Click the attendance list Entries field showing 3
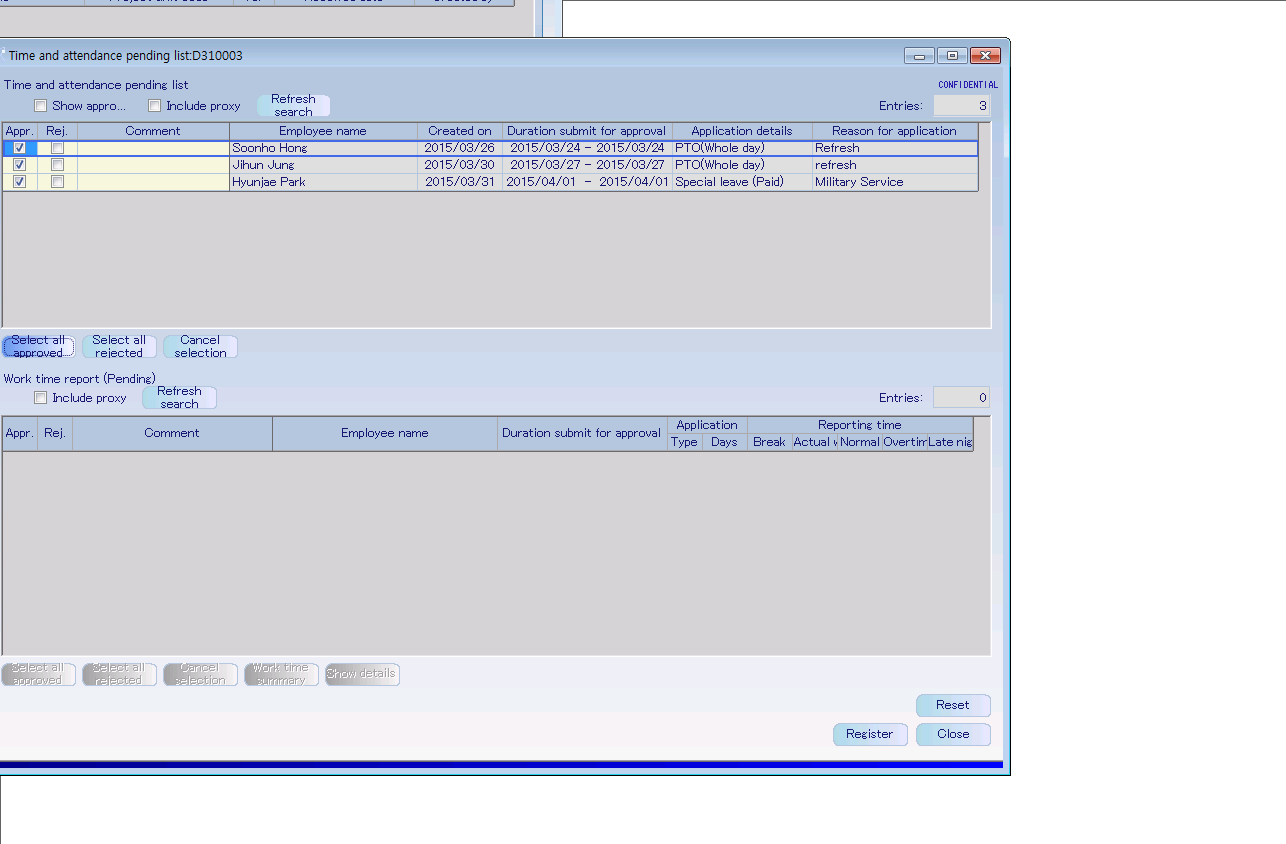This screenshot has width=1286, height=844. pyautogui.click(x=962, y=106)
